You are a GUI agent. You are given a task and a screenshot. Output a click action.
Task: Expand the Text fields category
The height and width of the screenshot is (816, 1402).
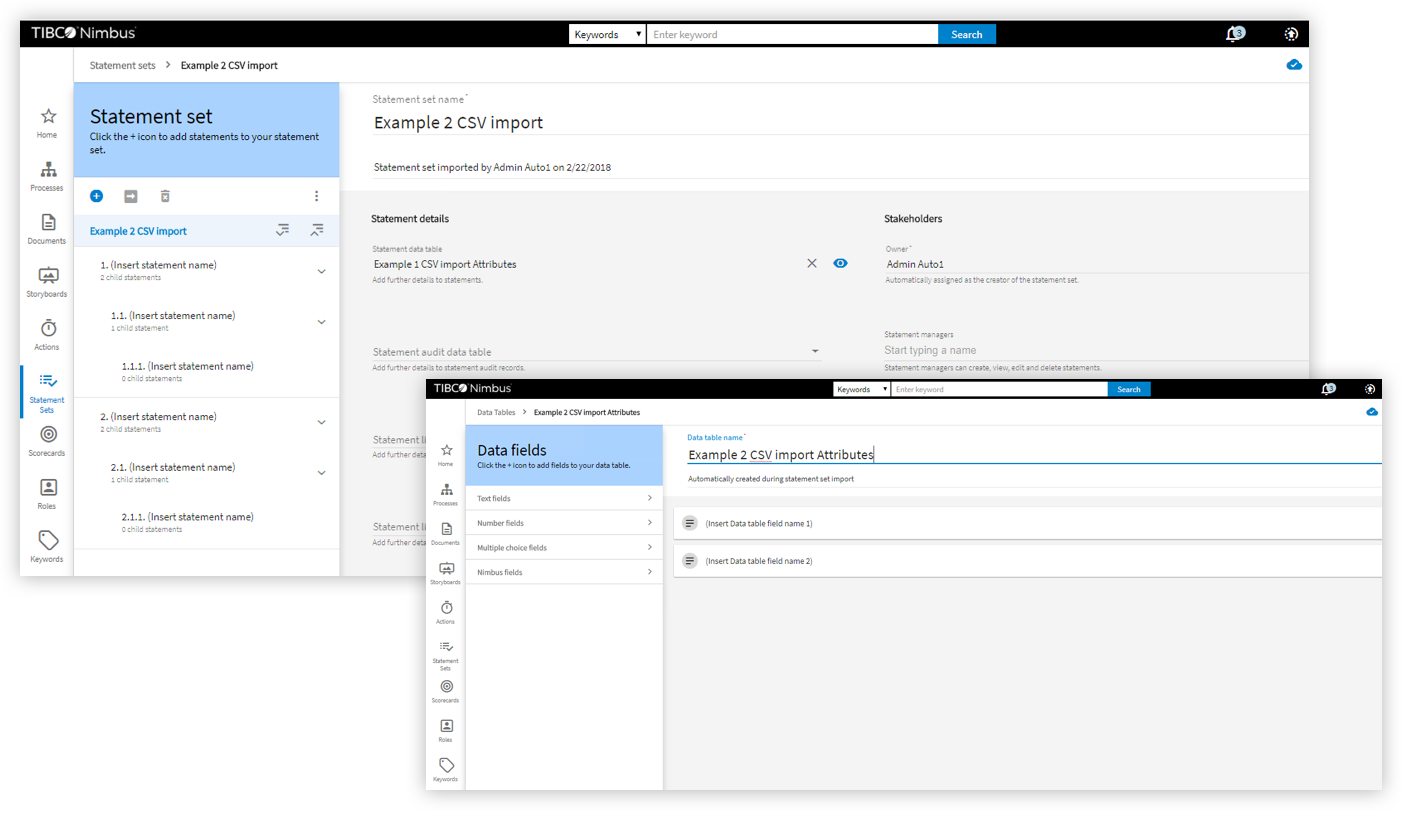tap(564, 498)
